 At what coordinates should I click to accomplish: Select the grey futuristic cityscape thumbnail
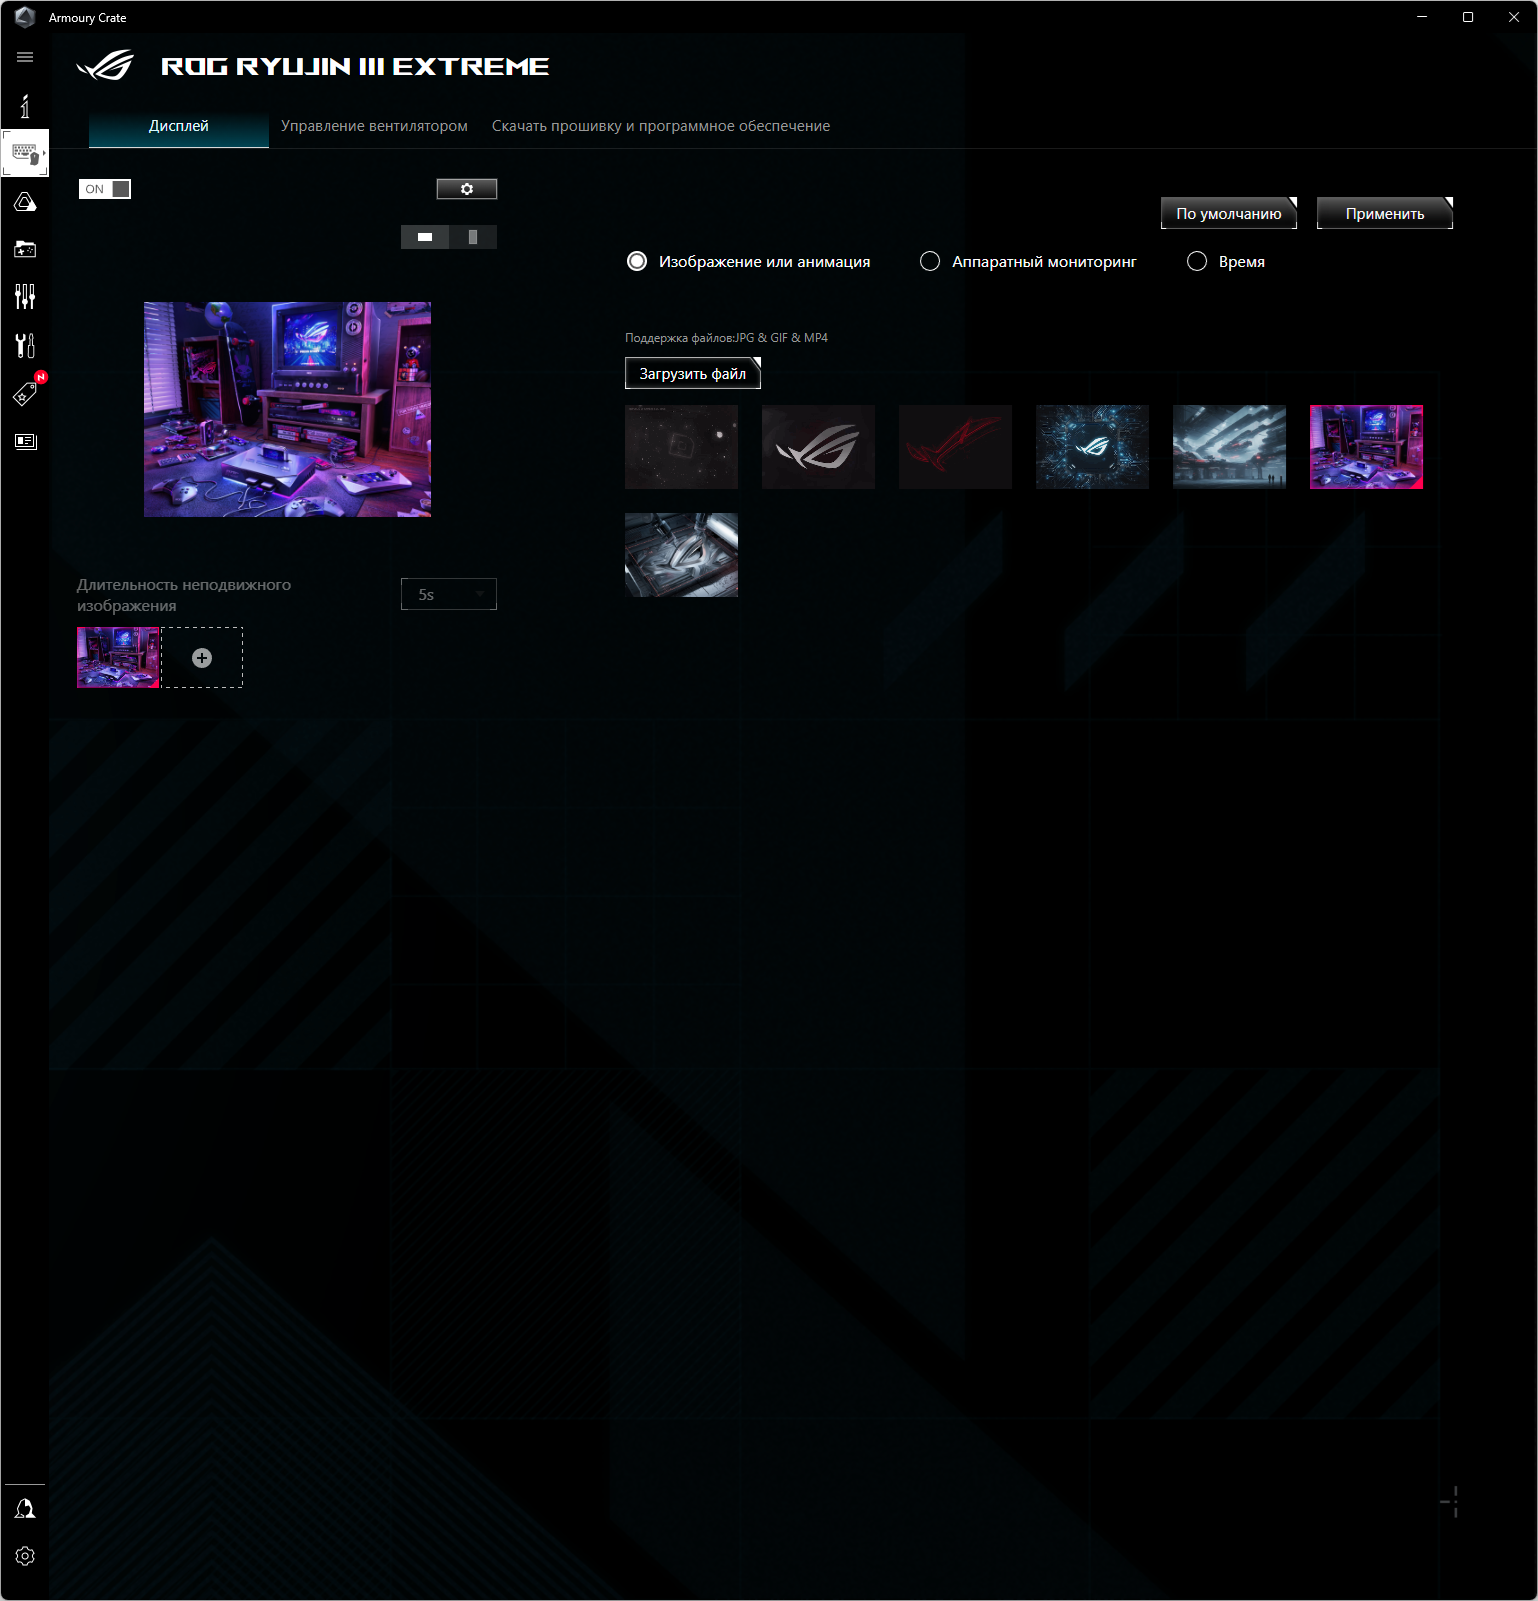coord(1230,447)
